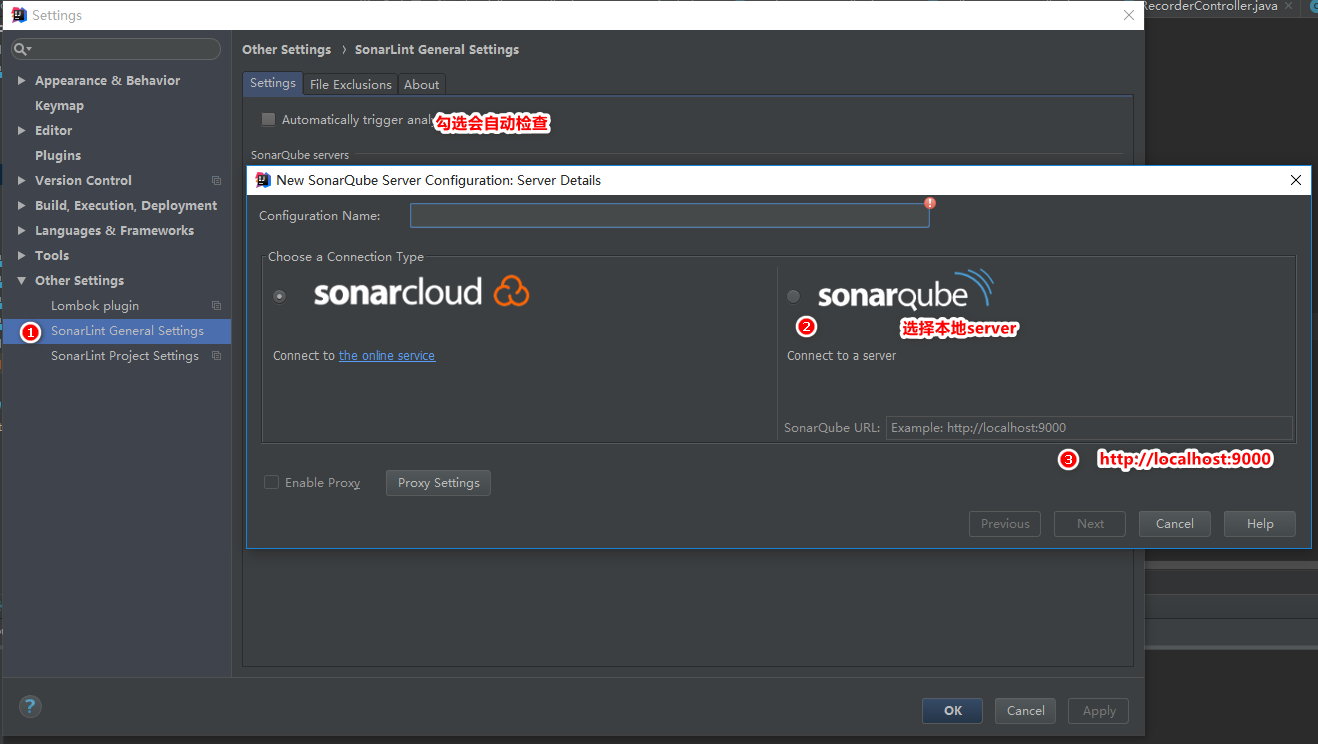Expand the Editor tree node
This screenshot has width=1318, height=744.
click(22, 130)
